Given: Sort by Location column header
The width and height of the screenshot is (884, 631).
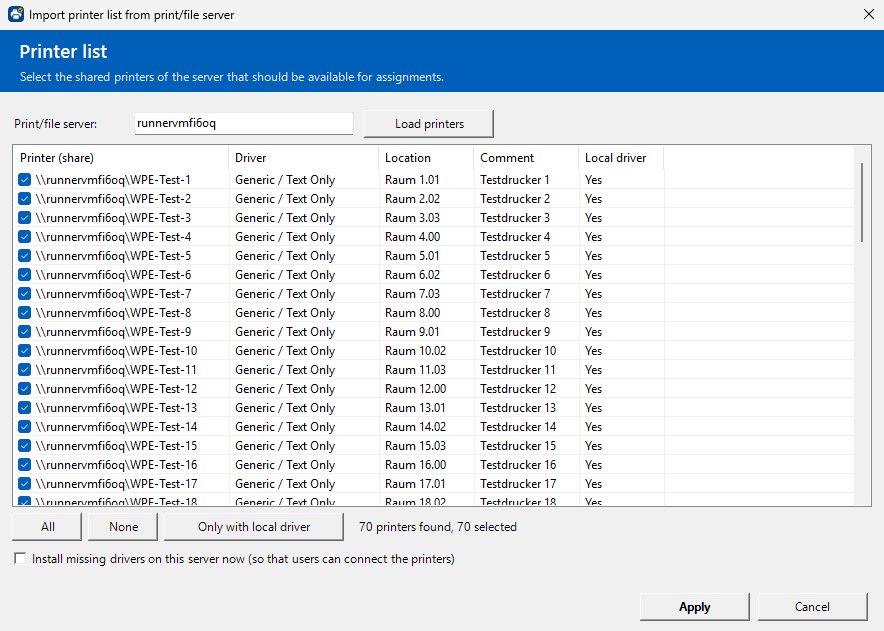Looking at the screenshot, I should tap(426, 158).
